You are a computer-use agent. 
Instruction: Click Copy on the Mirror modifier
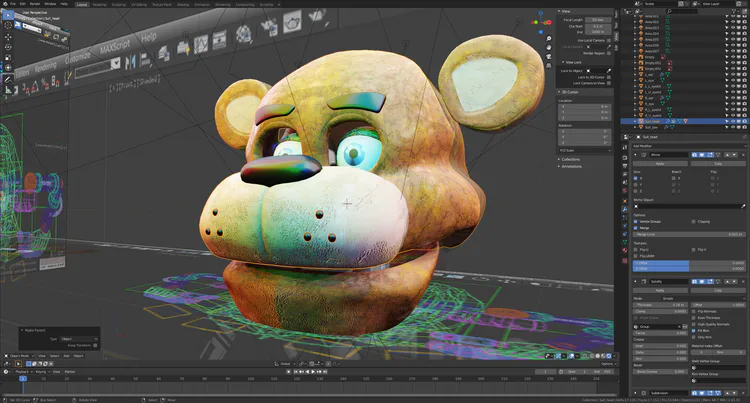click(x=718, y=163)
